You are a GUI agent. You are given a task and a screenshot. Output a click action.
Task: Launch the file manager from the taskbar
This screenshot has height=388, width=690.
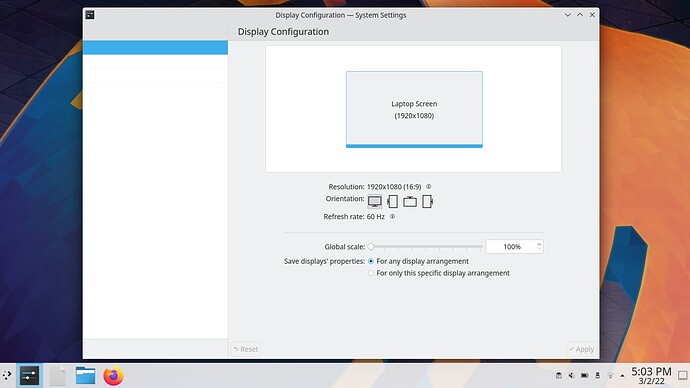(85, 376)
